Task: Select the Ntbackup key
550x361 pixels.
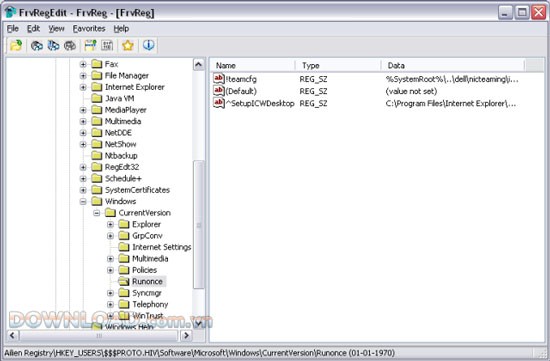Action: point(121,155)
